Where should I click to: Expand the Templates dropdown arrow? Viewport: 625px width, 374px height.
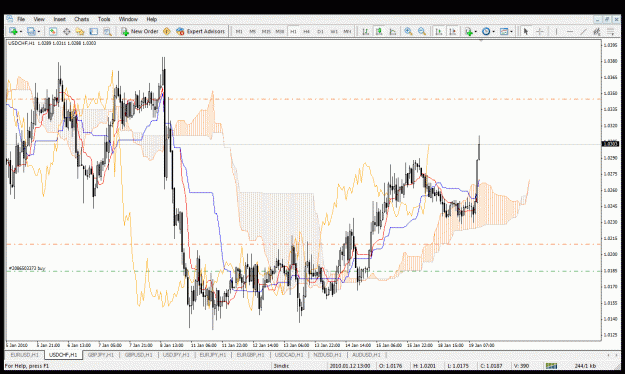(x=511, y=31)
